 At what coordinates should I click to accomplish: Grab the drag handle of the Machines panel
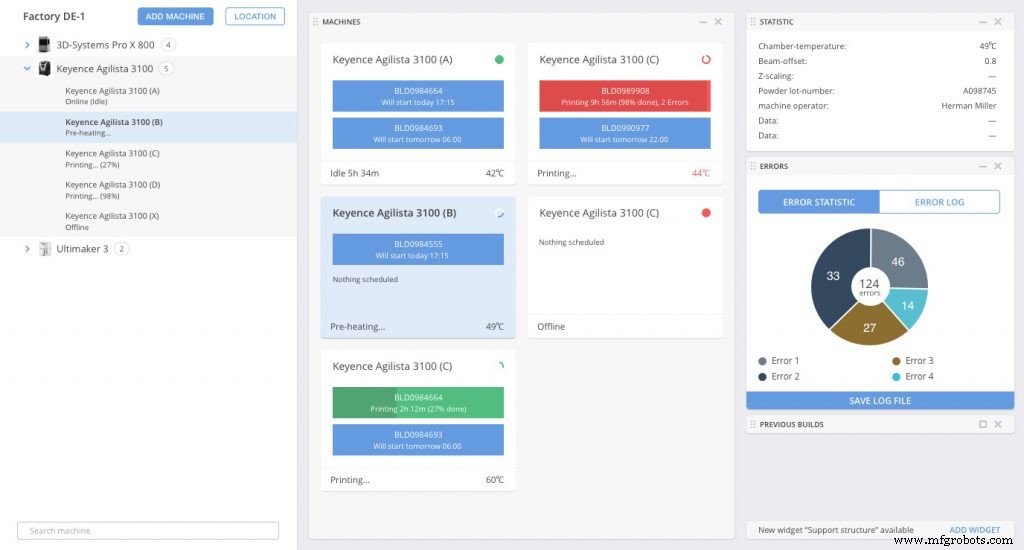pos(316,22)
